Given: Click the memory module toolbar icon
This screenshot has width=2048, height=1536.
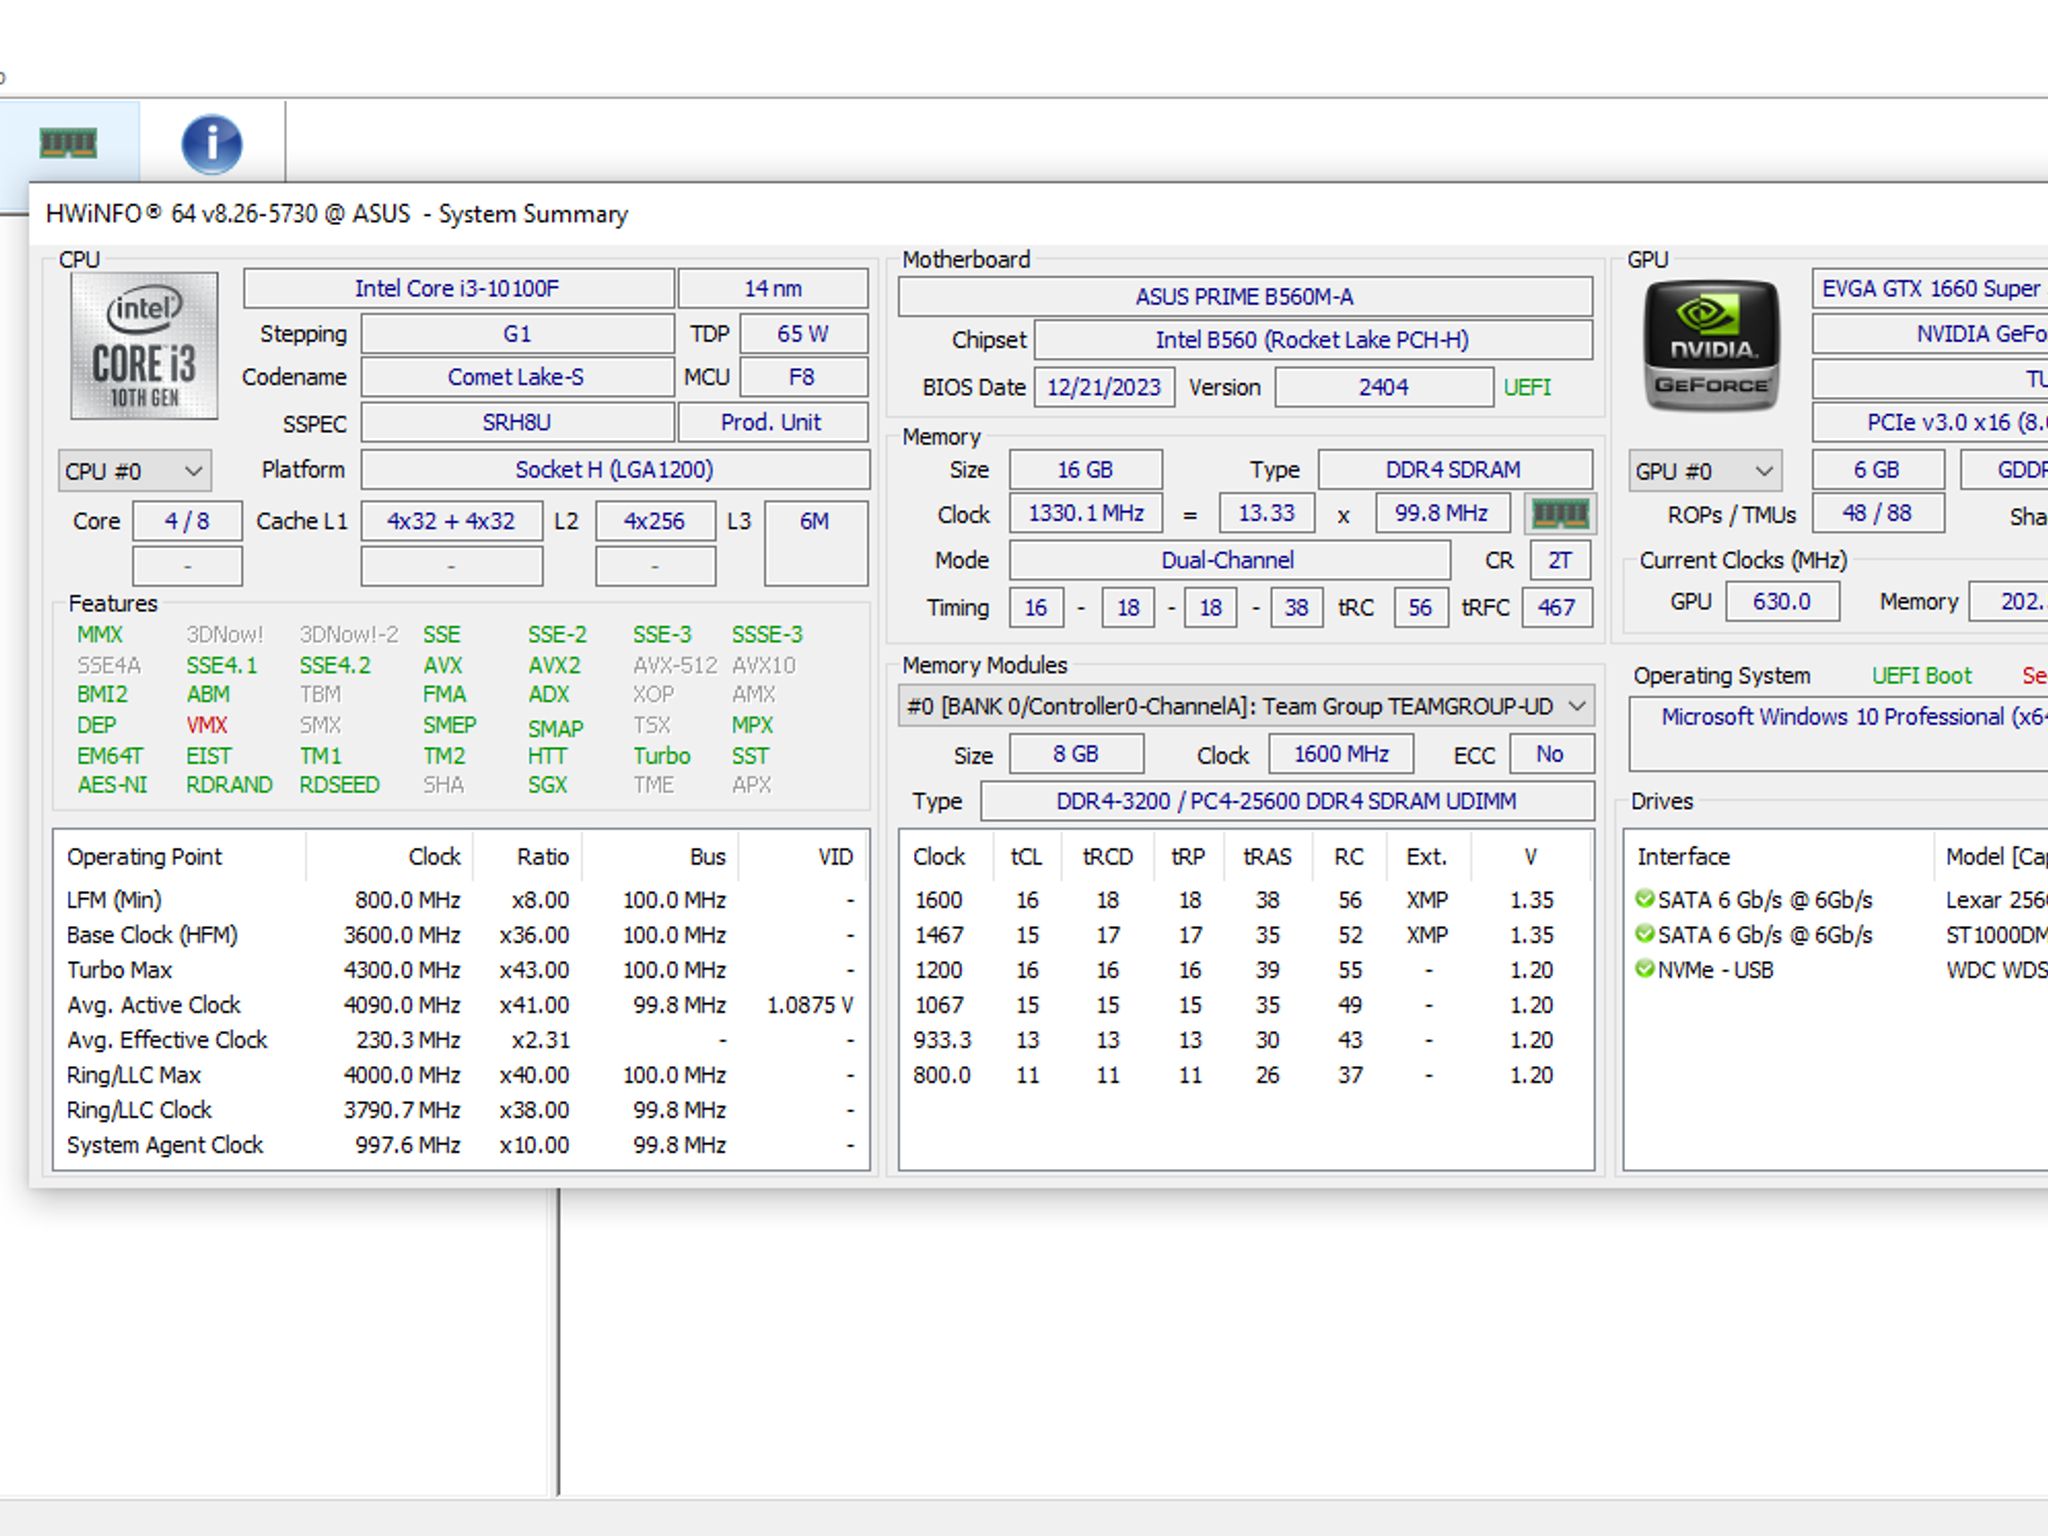Looking at the screenshot, I should (68, 144).
